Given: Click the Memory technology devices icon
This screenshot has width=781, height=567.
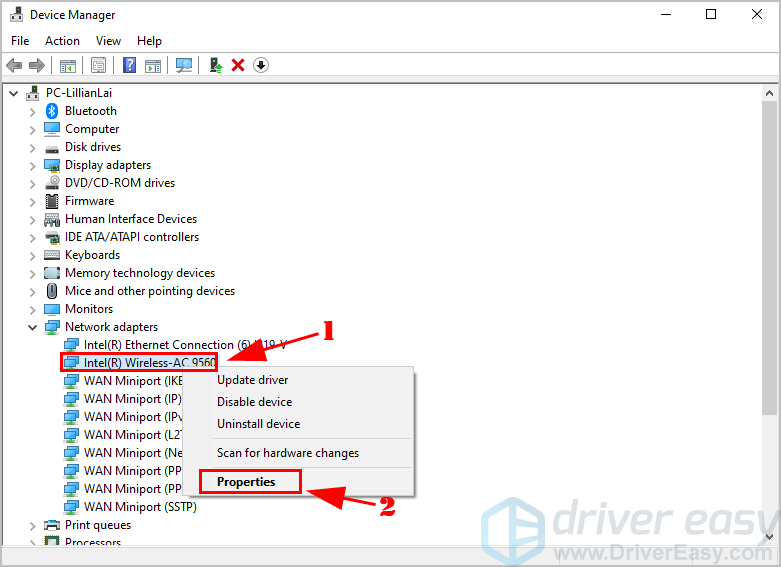Looking at the screenshot, I should coord(52,273).
